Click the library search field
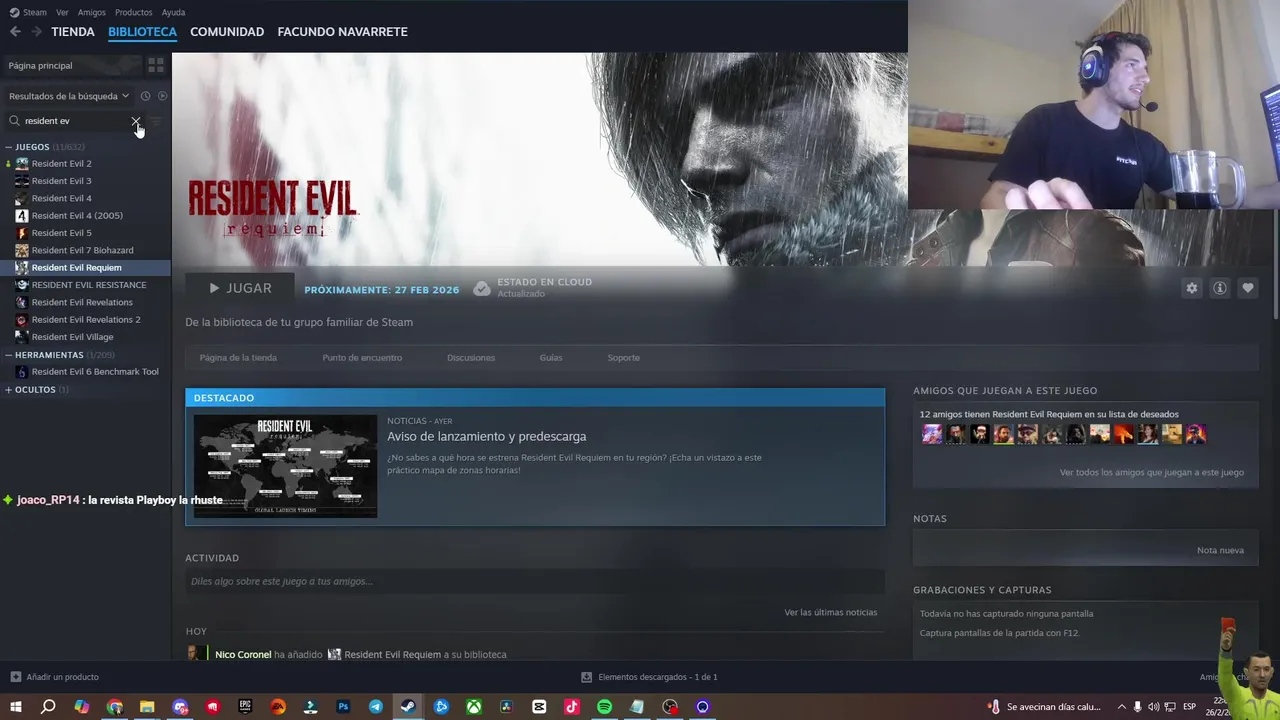 [x=75, y=121]
